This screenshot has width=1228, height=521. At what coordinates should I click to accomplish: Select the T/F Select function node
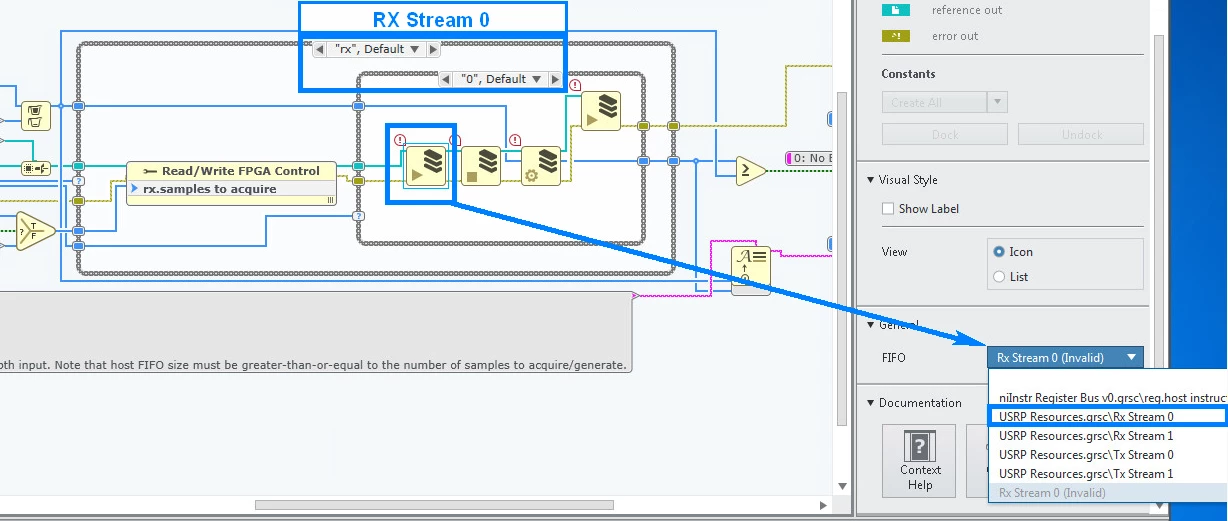pos(36,233)
